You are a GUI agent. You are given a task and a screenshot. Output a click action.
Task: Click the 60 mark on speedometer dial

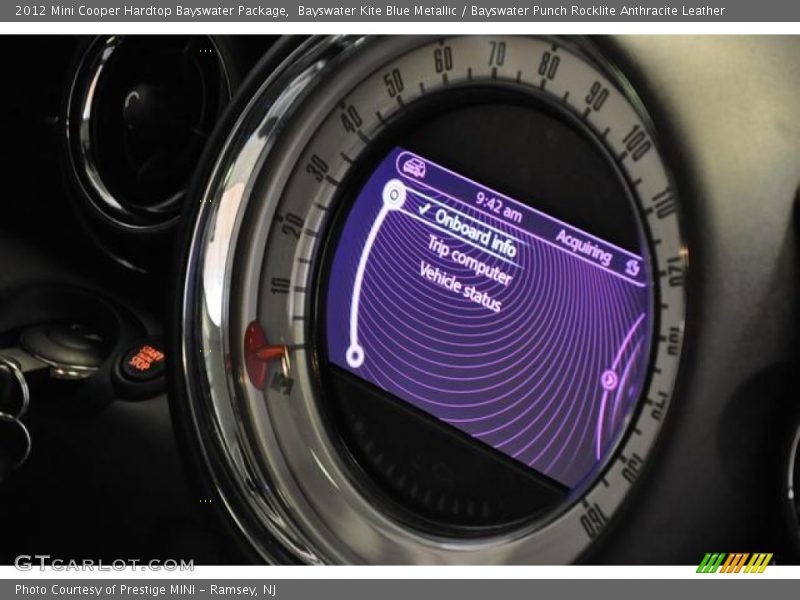pos(443,61)
